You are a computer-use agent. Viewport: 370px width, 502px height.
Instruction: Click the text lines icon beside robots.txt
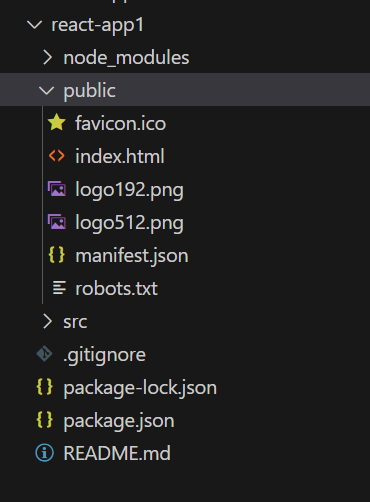click(59, 288)
